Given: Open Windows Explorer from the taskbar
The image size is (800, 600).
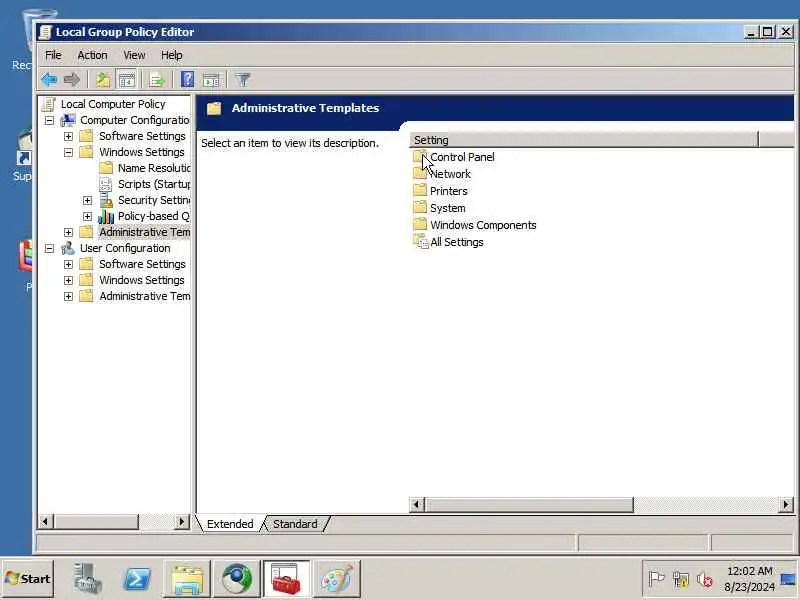Looking at the screenshot, I should point(187,579).
